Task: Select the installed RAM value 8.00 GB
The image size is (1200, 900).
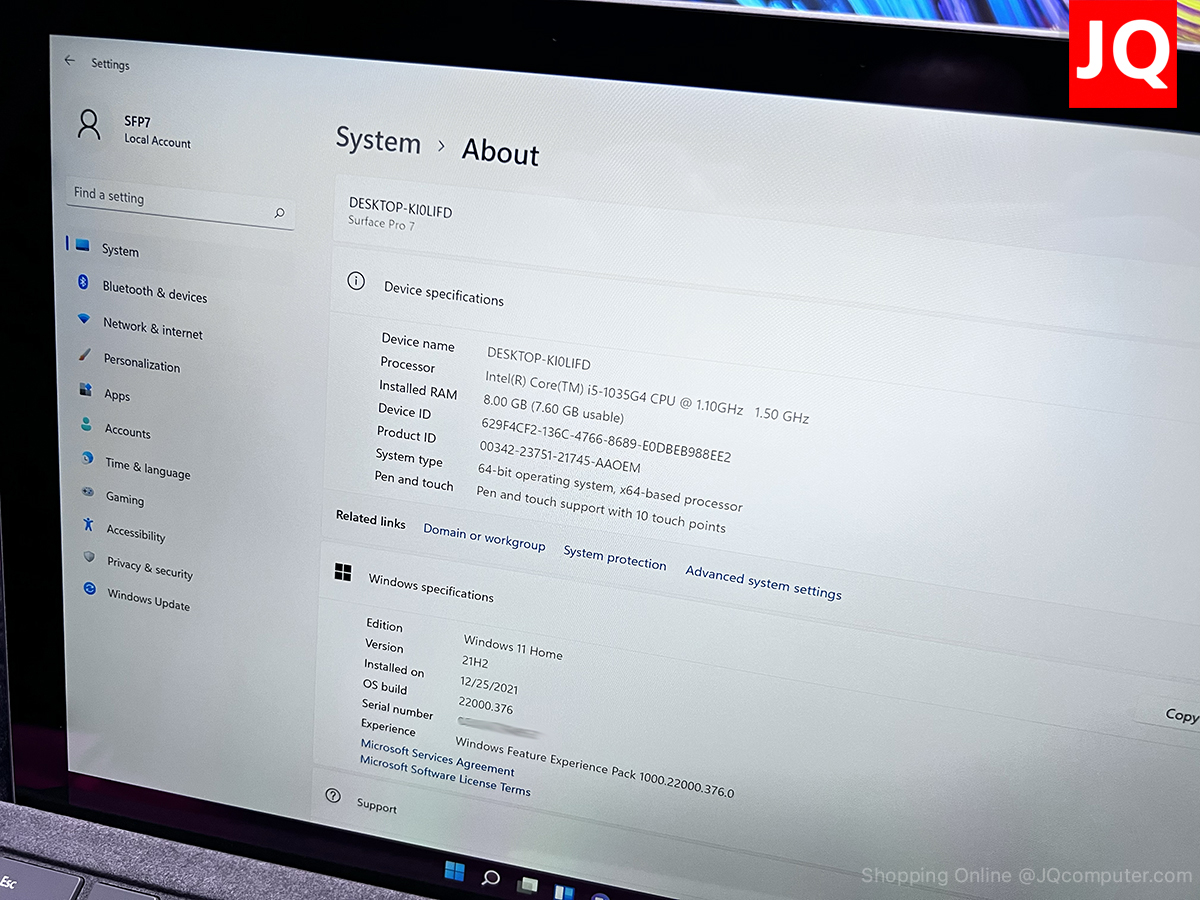Action: pos(553,409)
